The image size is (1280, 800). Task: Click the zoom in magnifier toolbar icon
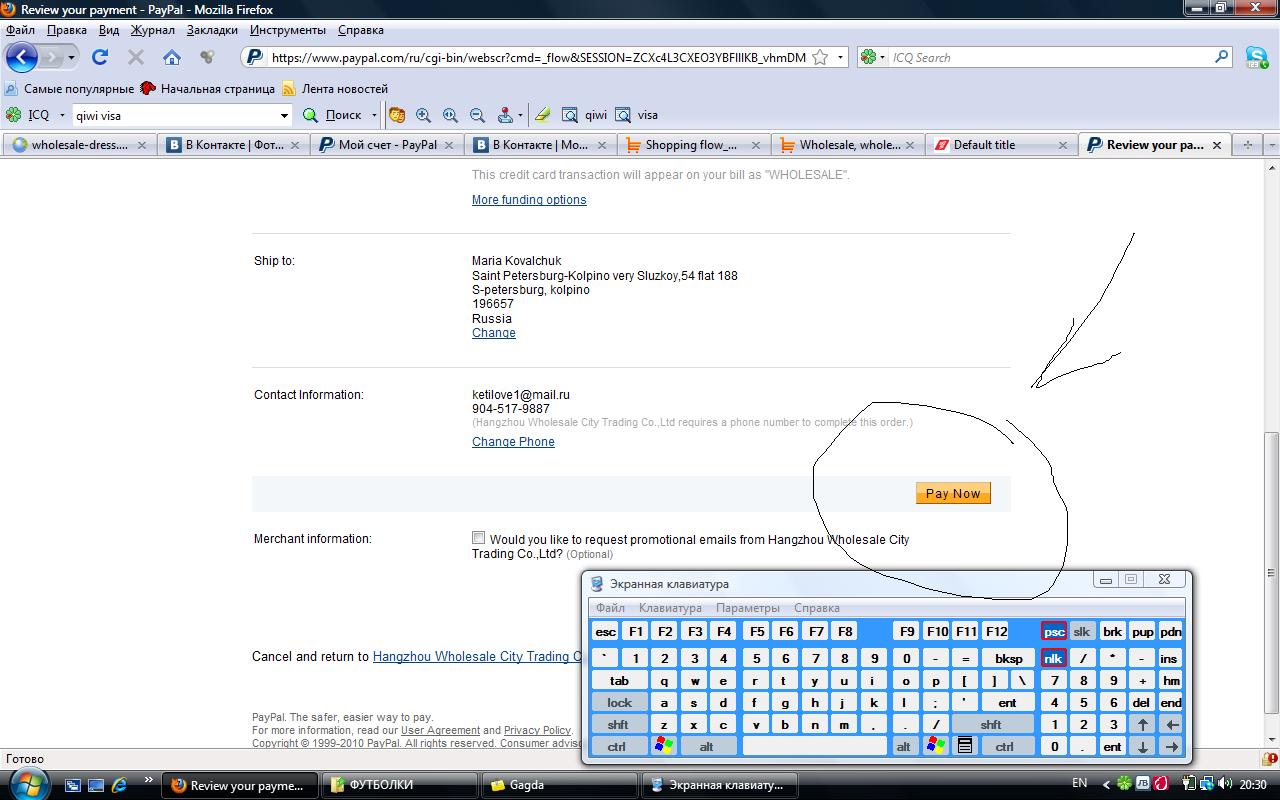[423, 115]
